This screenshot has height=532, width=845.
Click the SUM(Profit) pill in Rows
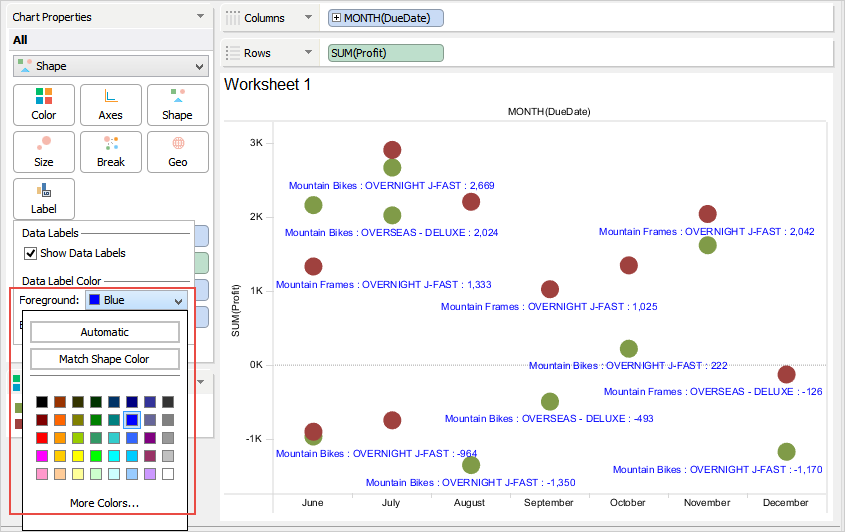click(385, 53)
